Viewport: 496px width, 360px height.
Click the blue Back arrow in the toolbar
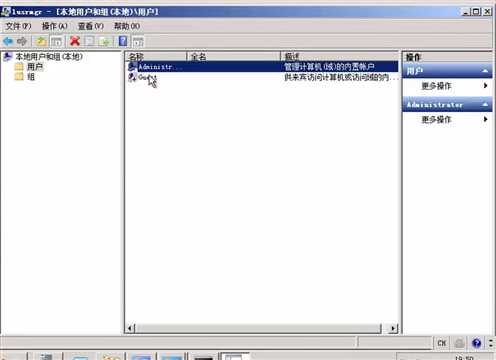coord(8,41)
